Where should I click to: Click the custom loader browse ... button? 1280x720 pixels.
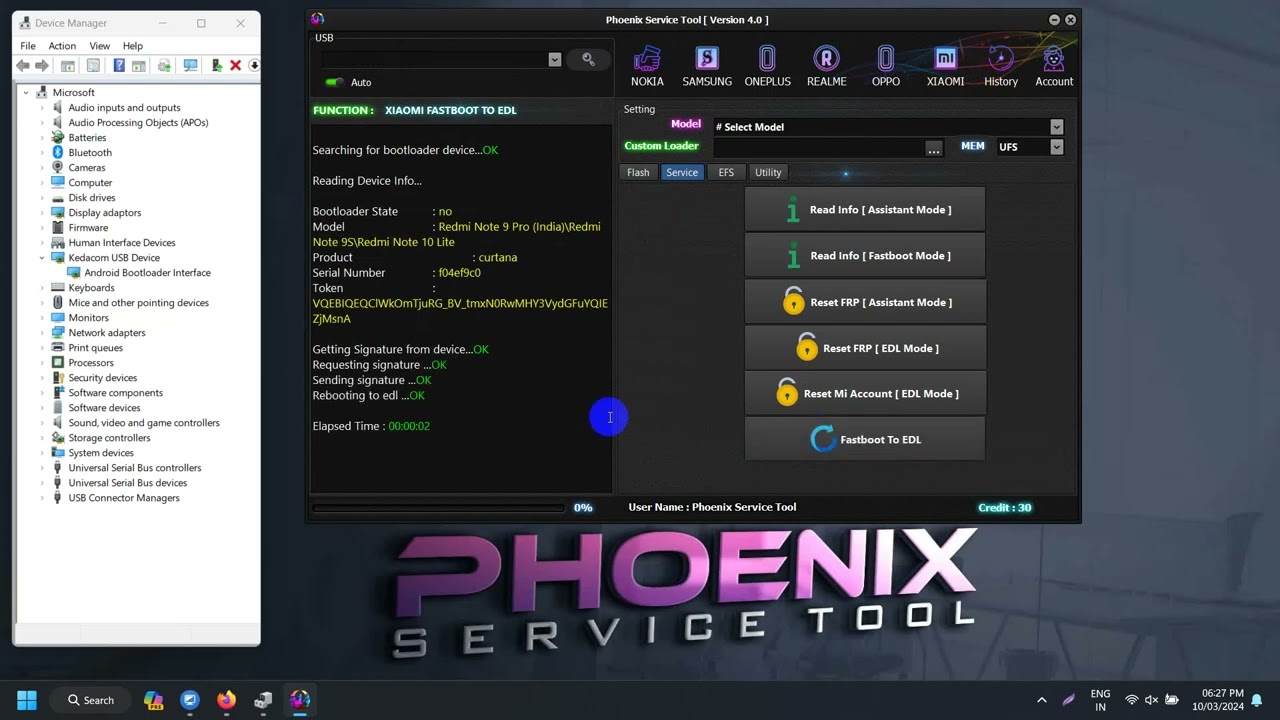click(934, 147)
